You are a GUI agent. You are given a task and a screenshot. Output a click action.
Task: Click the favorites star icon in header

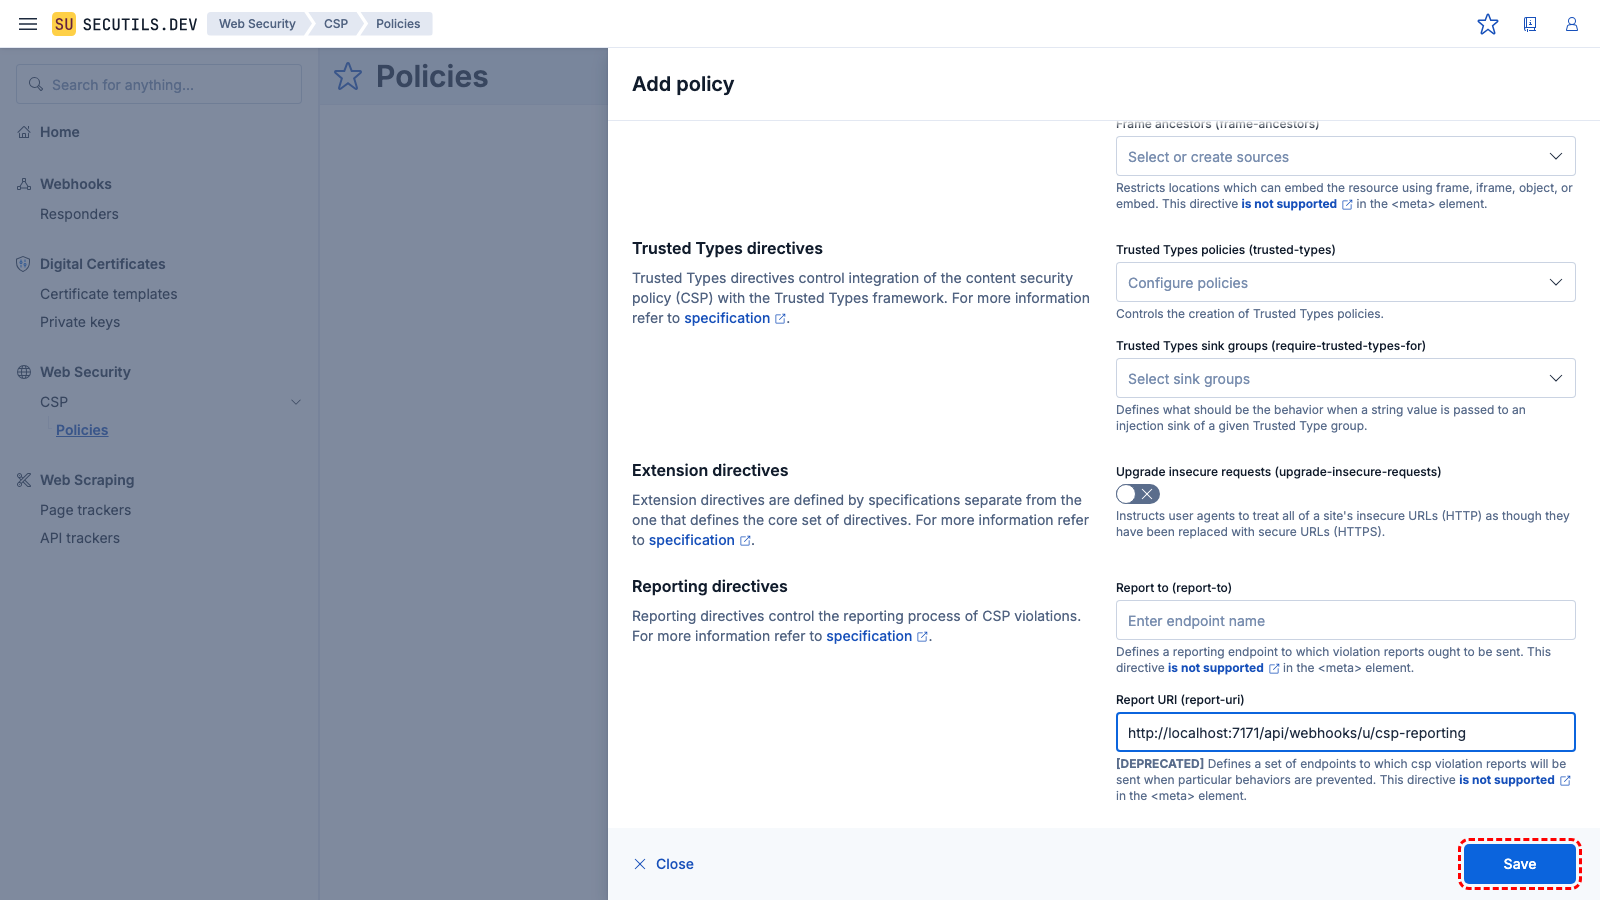tap(1488, 24)
